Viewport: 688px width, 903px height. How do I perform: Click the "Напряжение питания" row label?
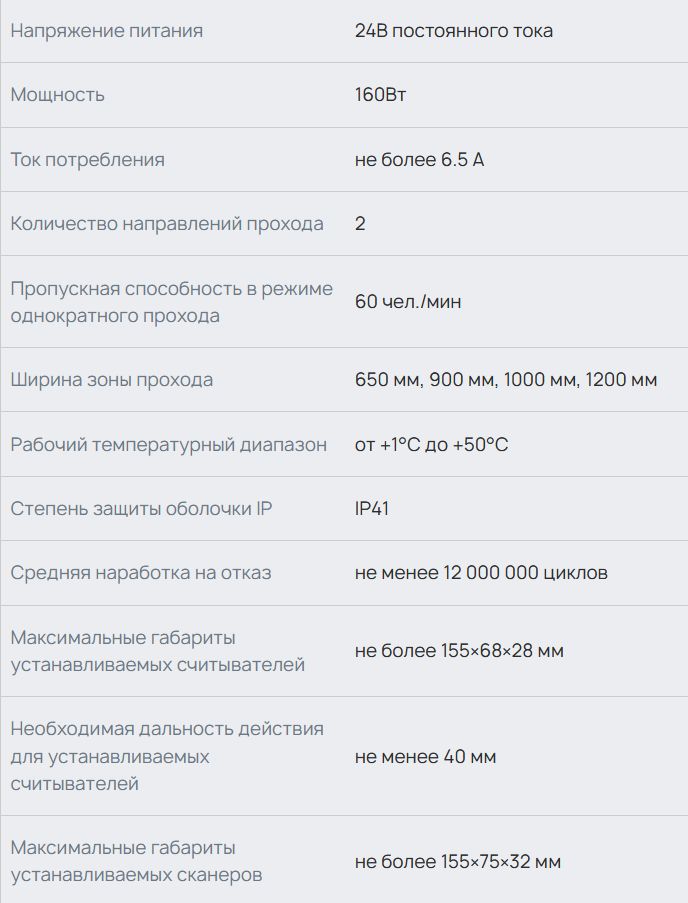(x=106, y=31)
